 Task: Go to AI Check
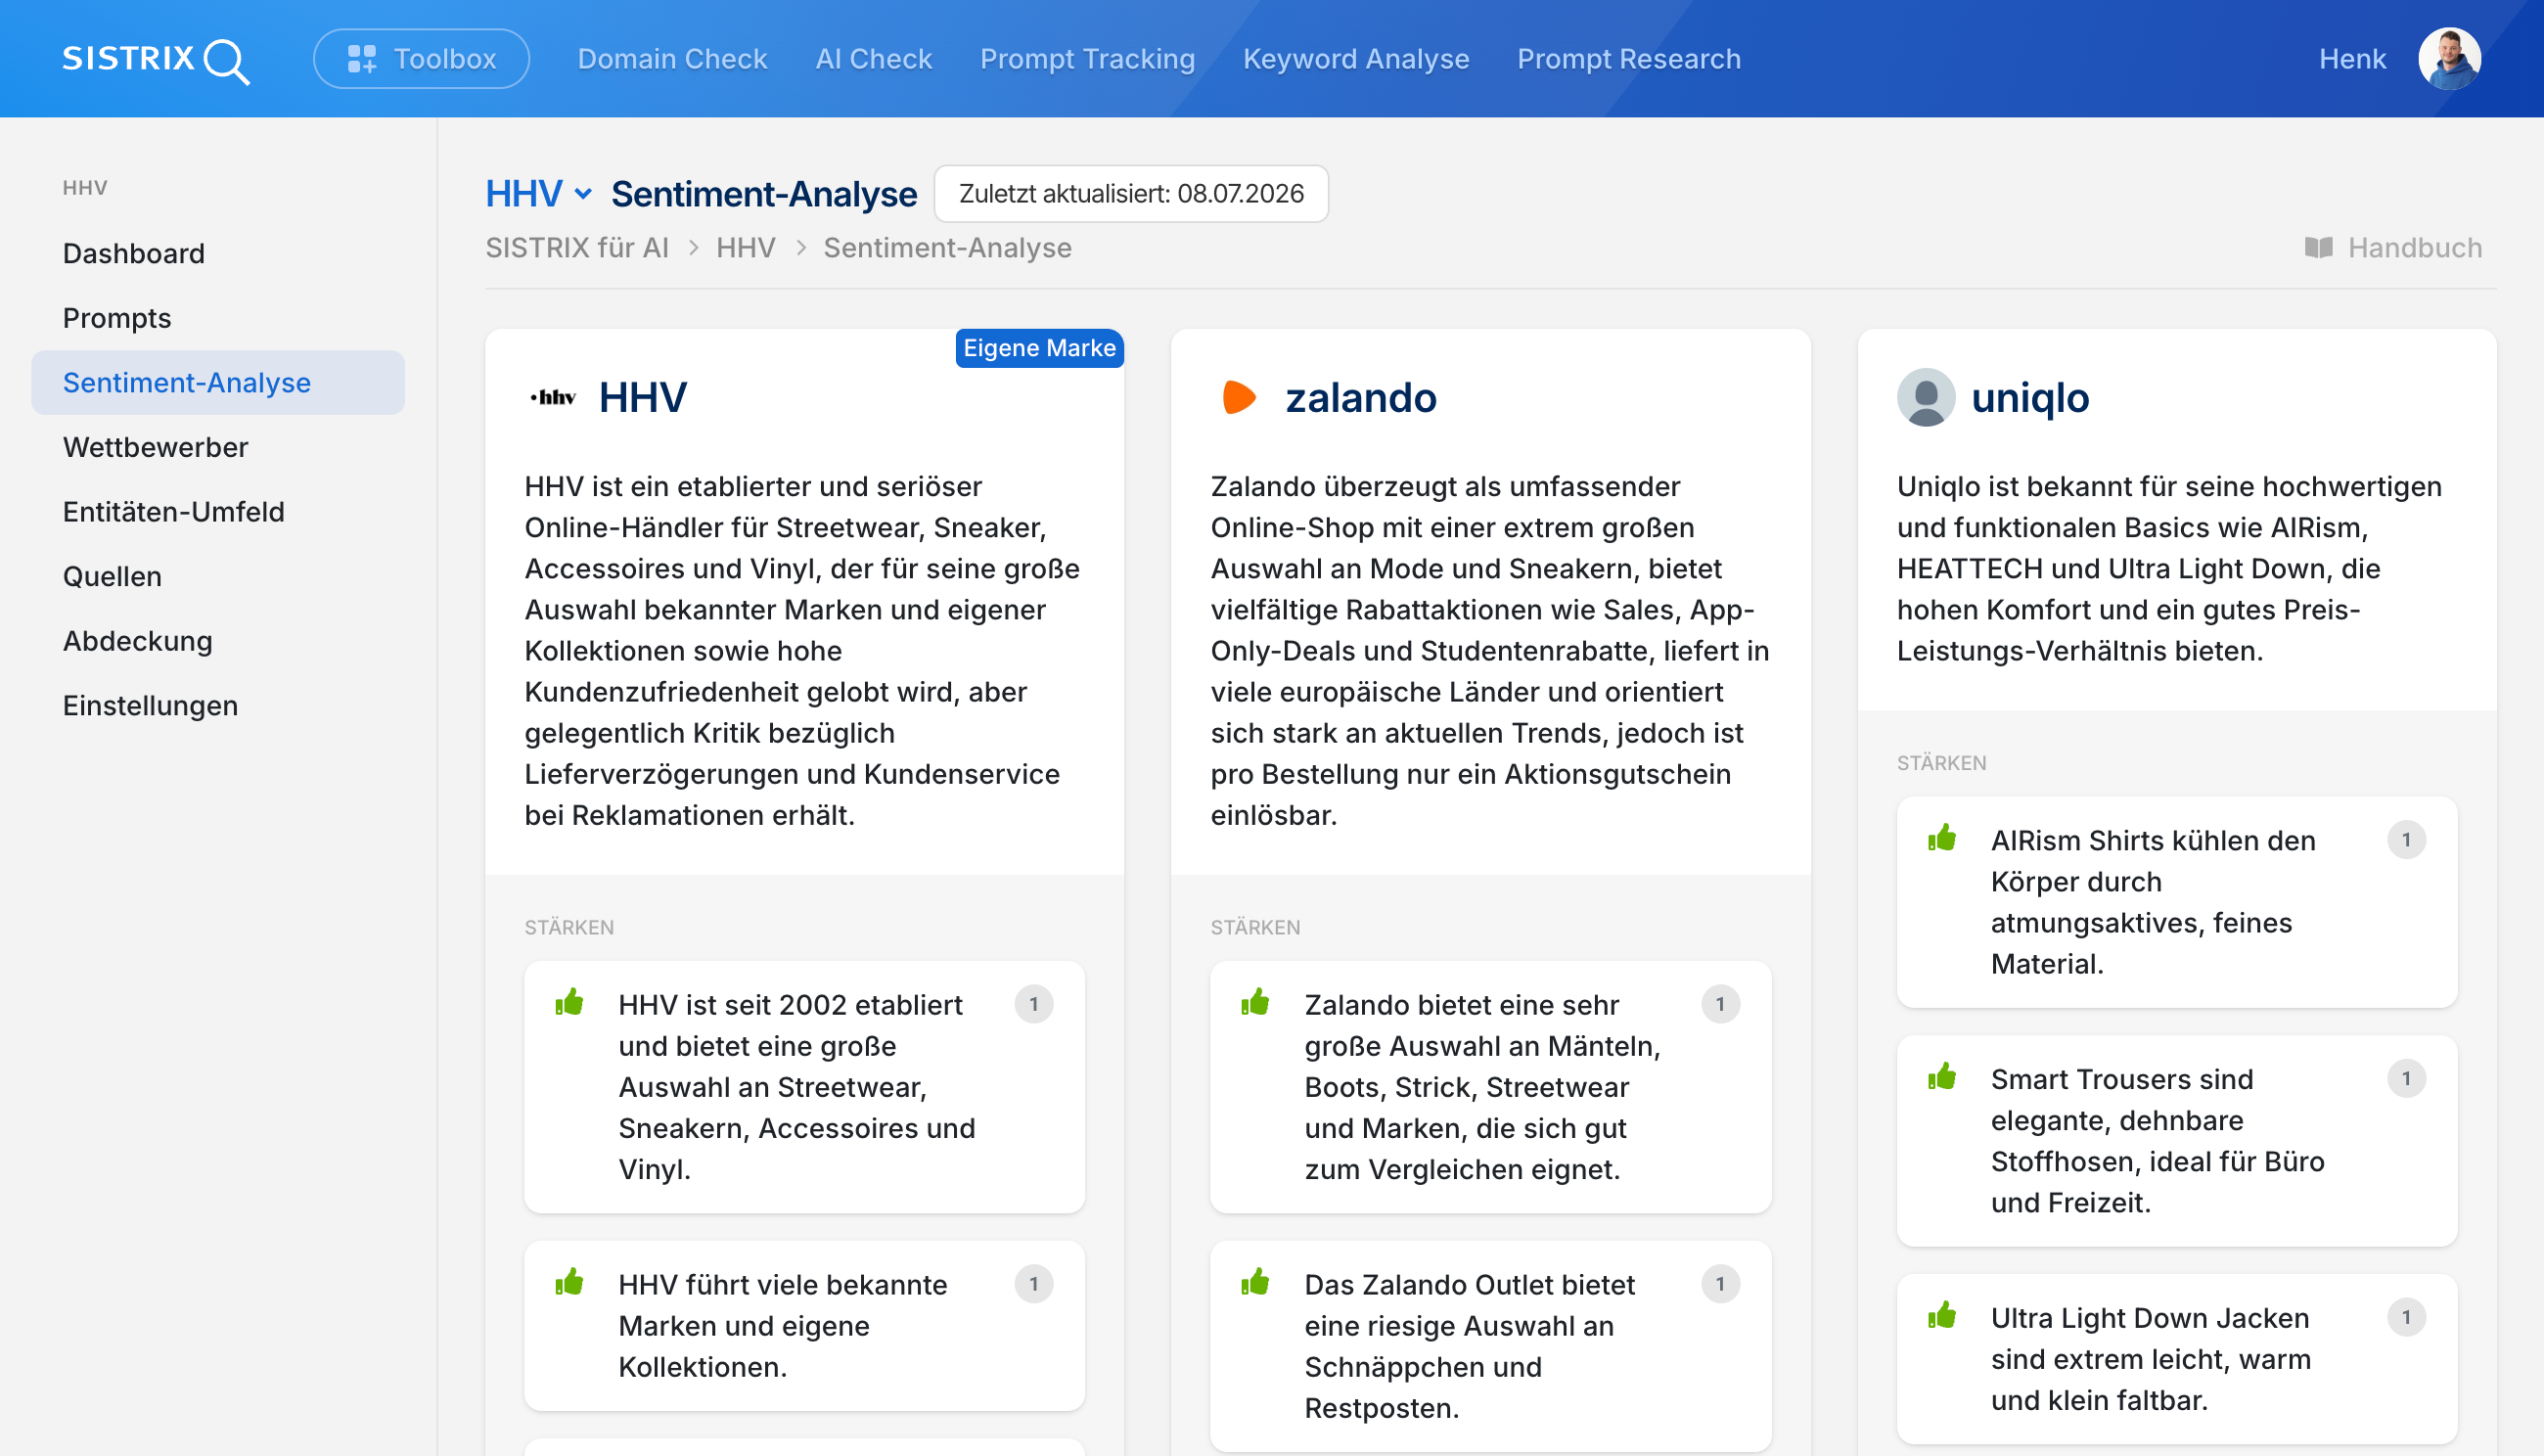click(873, 59)
